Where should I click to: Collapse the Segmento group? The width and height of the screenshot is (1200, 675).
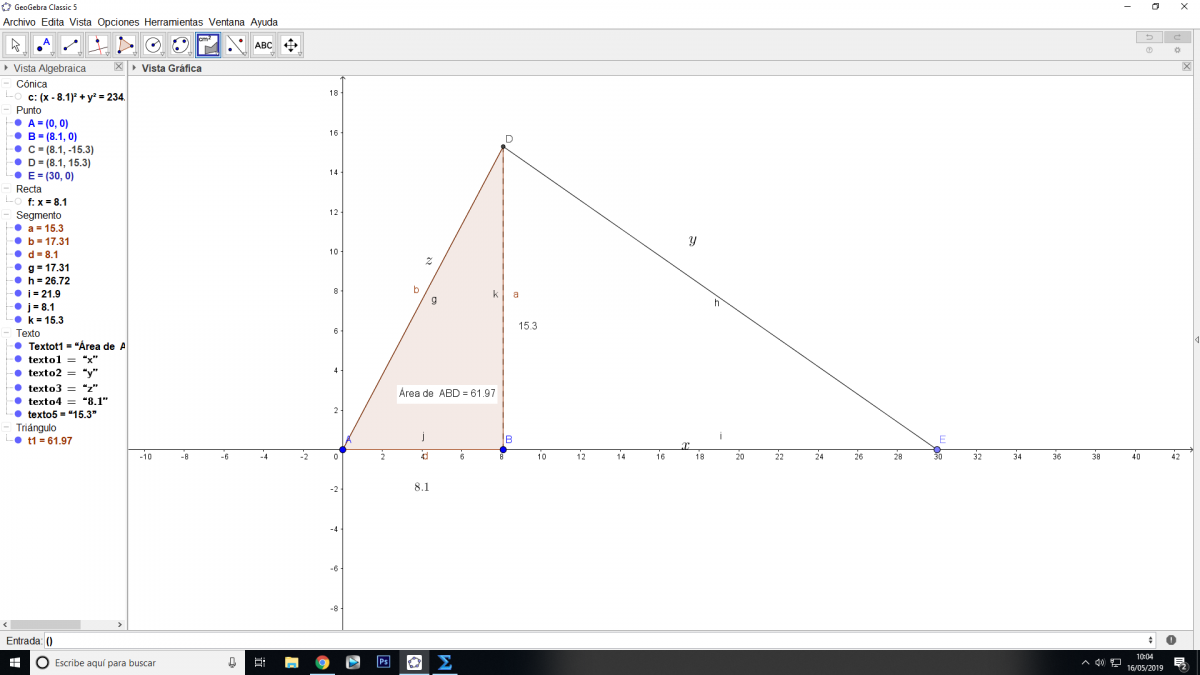point(8,215)
